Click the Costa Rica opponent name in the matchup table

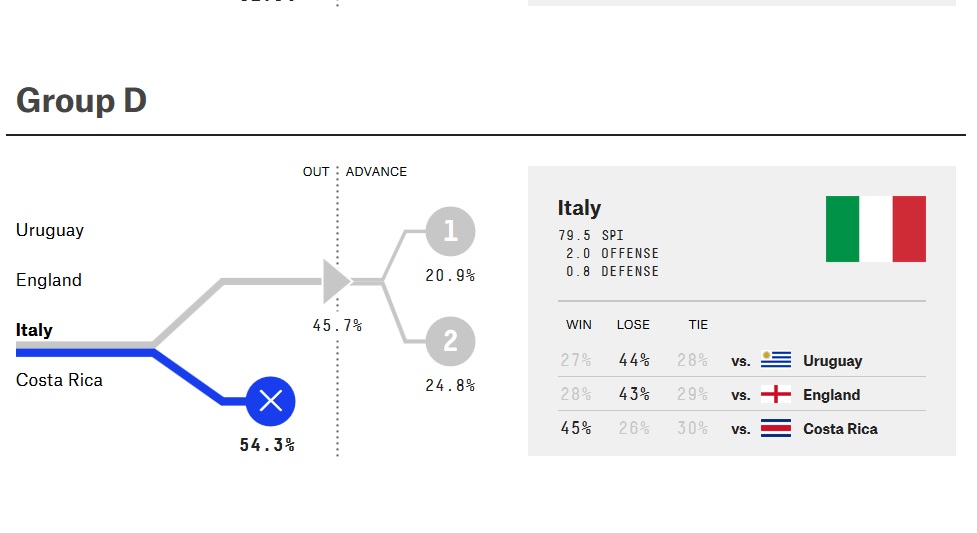coord(840,429)
